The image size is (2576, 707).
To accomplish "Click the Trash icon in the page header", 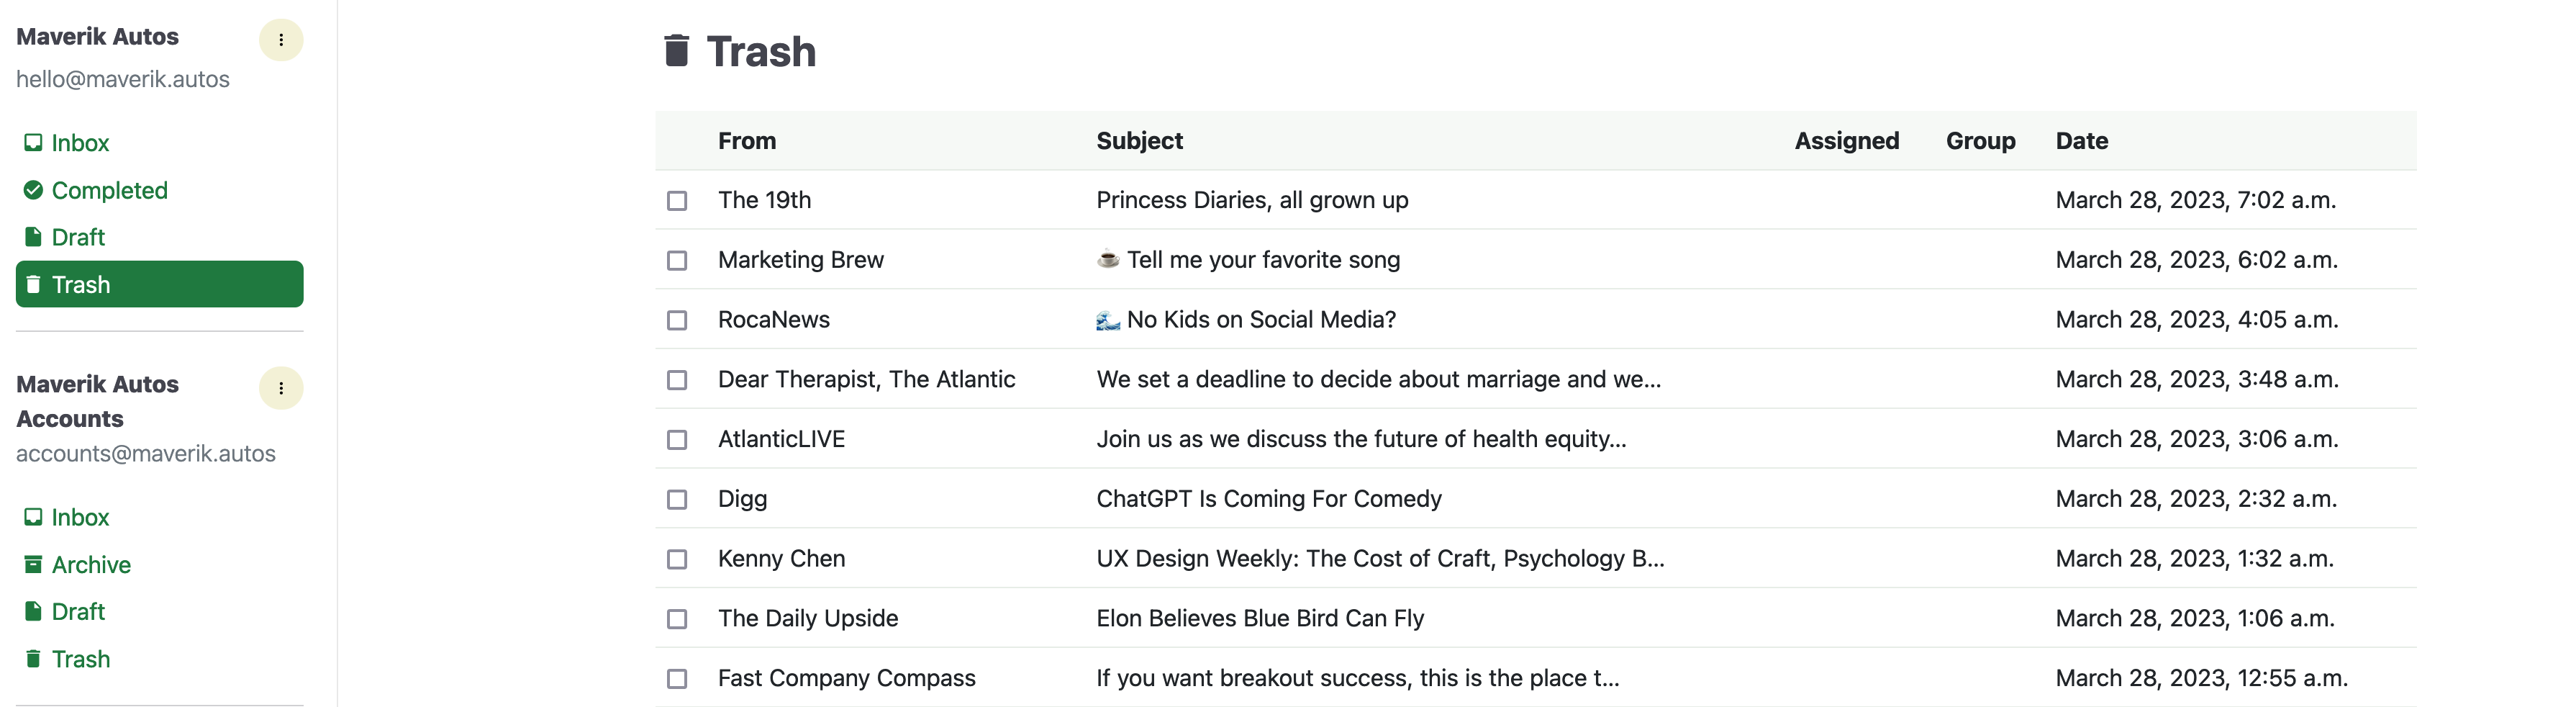I will [x=677, y=50].
